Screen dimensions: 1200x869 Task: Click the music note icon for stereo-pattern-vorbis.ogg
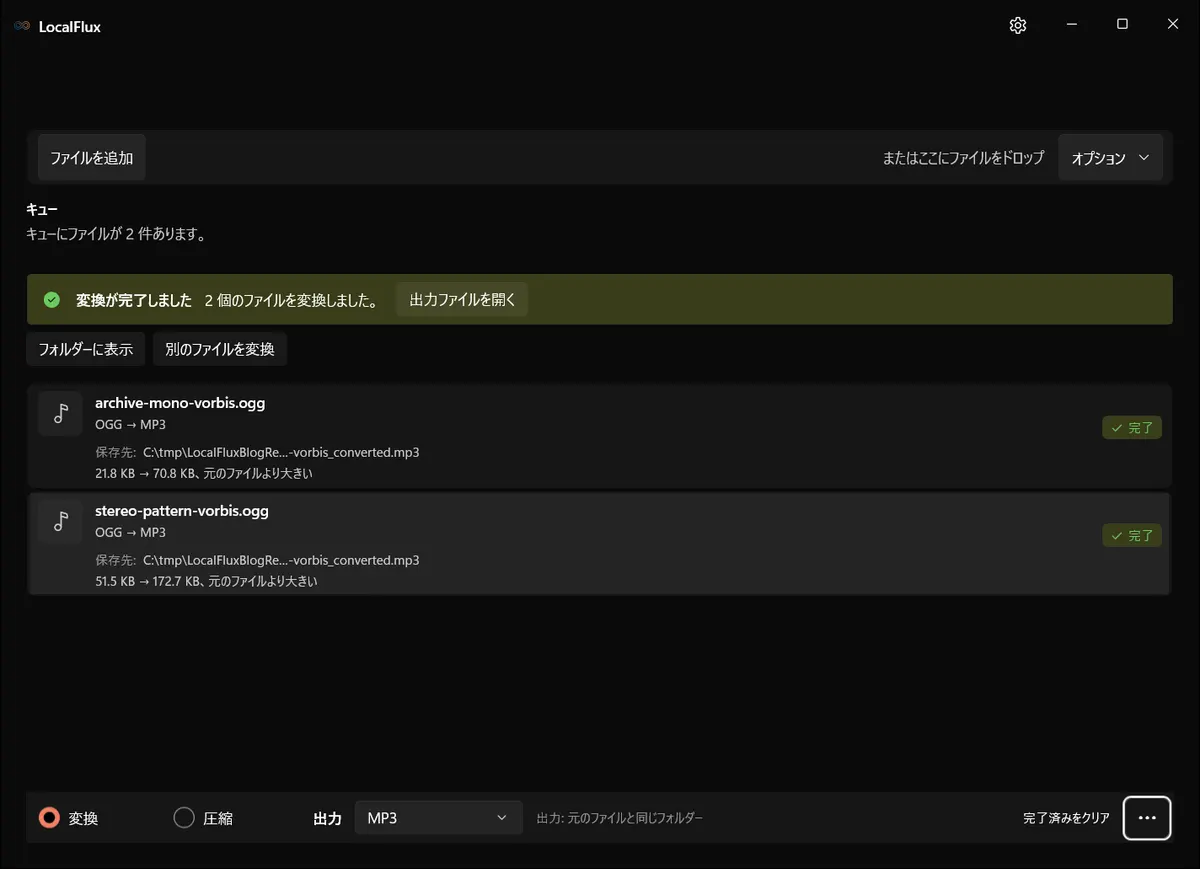pos(60,521)
